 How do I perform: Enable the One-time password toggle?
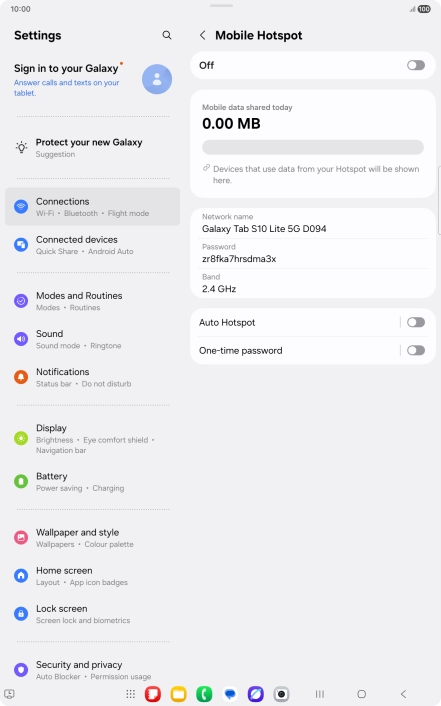416,350
